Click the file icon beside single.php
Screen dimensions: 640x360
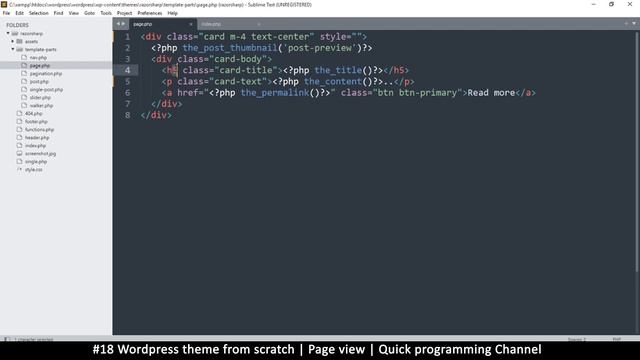click(x=19, y=161)
